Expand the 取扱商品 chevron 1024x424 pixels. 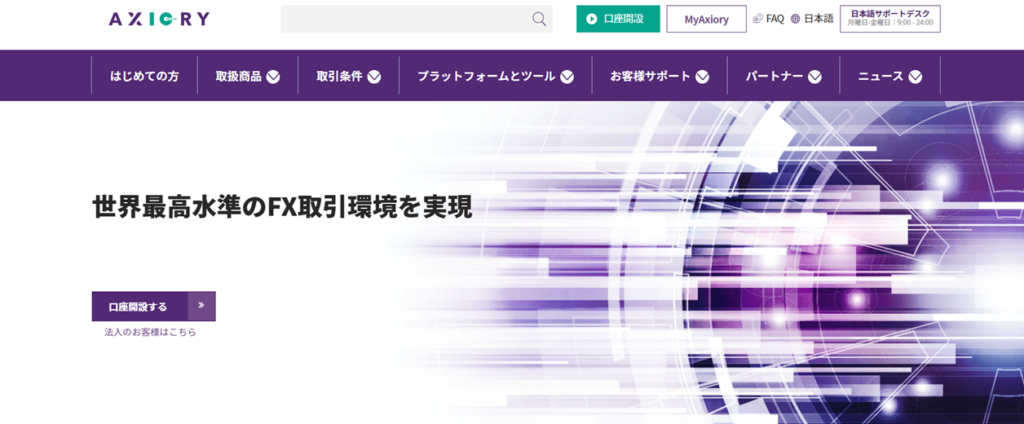pos(273,77)
